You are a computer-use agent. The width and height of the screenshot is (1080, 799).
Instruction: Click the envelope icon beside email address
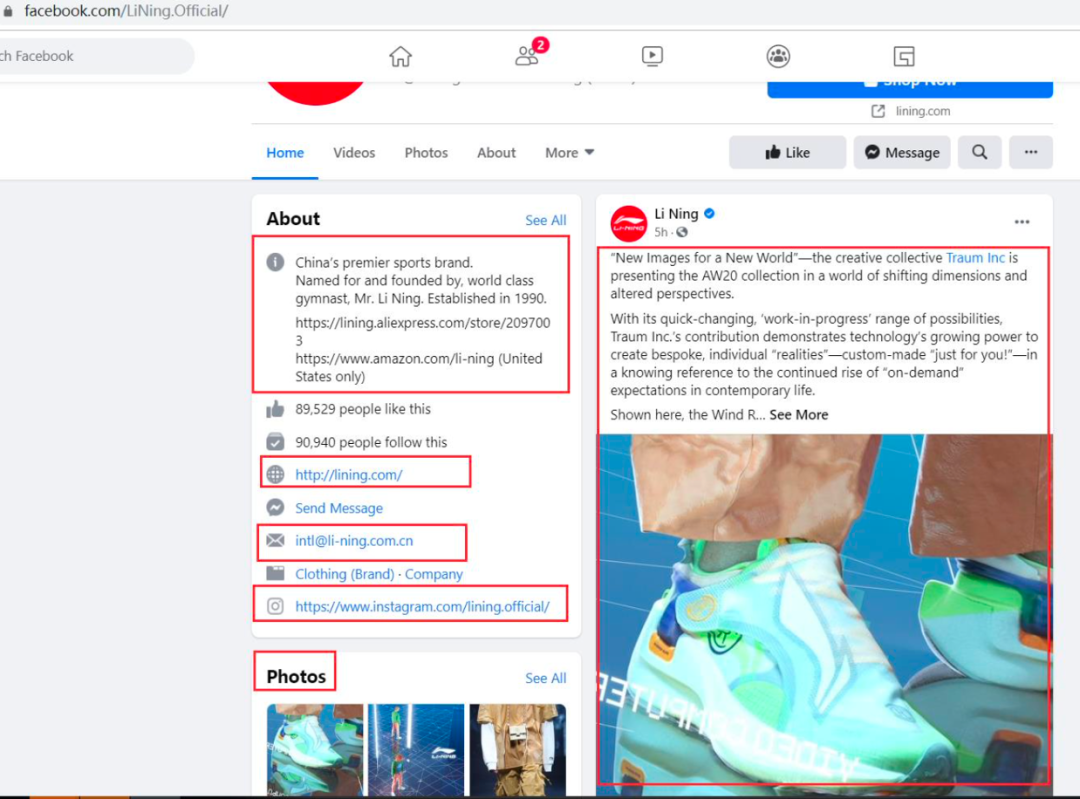pos(276,541)
